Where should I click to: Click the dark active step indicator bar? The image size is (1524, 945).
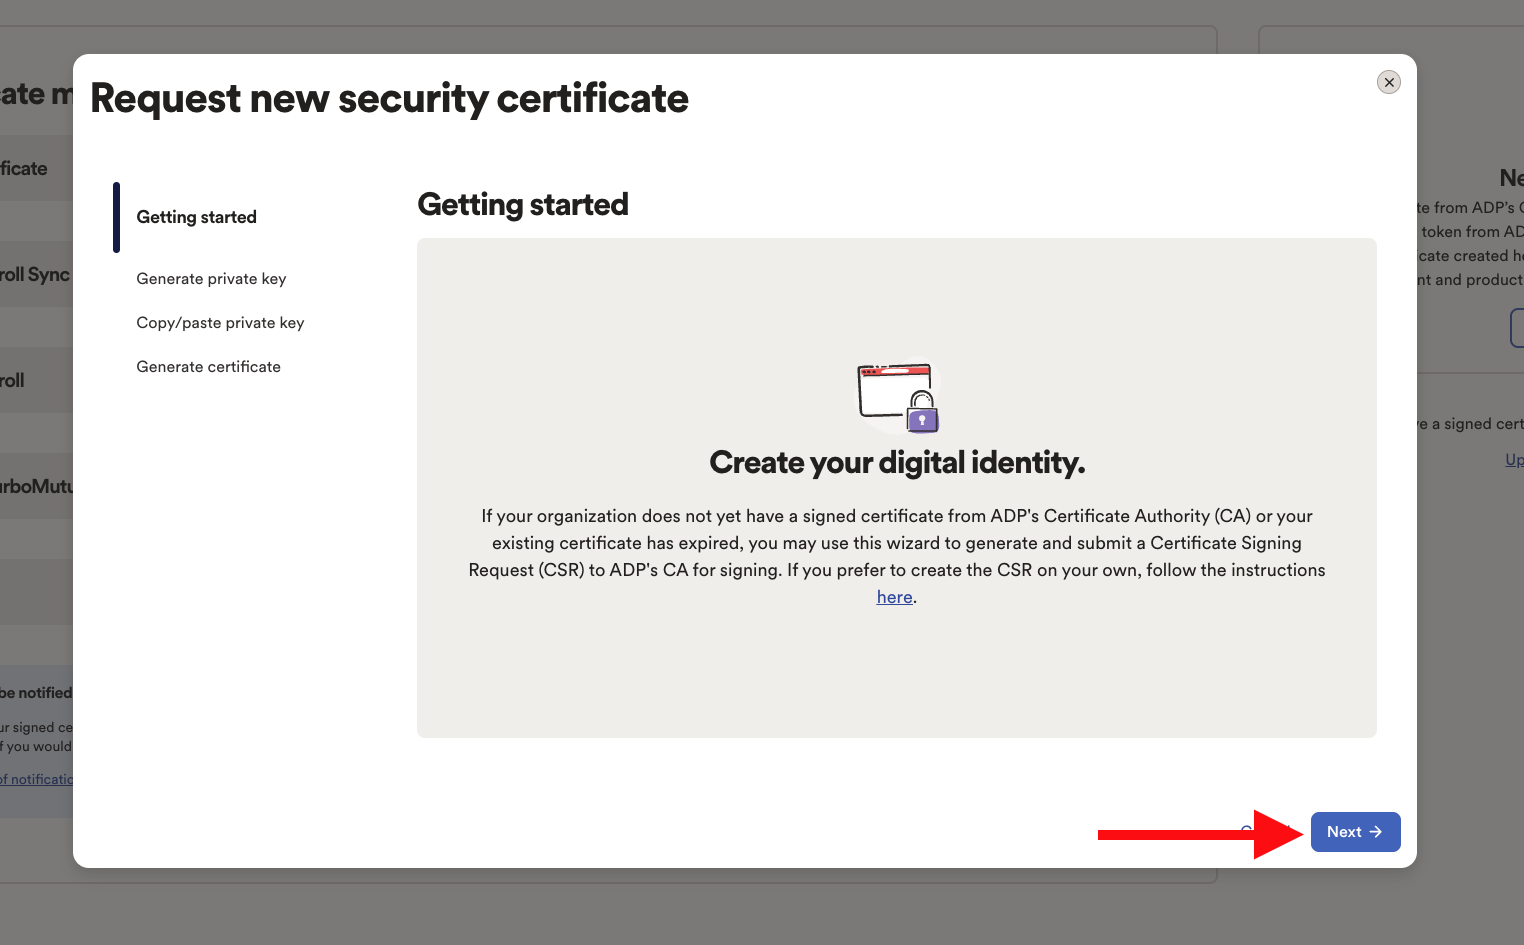pyautogui.click(x=116, y=217)
